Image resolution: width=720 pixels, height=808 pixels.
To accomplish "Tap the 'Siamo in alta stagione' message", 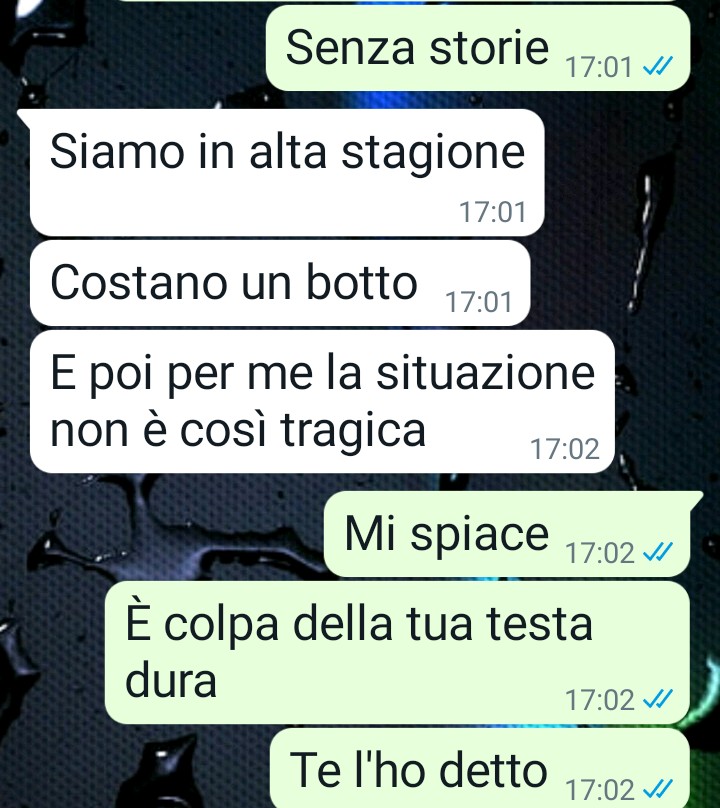I will pos(287,173).
